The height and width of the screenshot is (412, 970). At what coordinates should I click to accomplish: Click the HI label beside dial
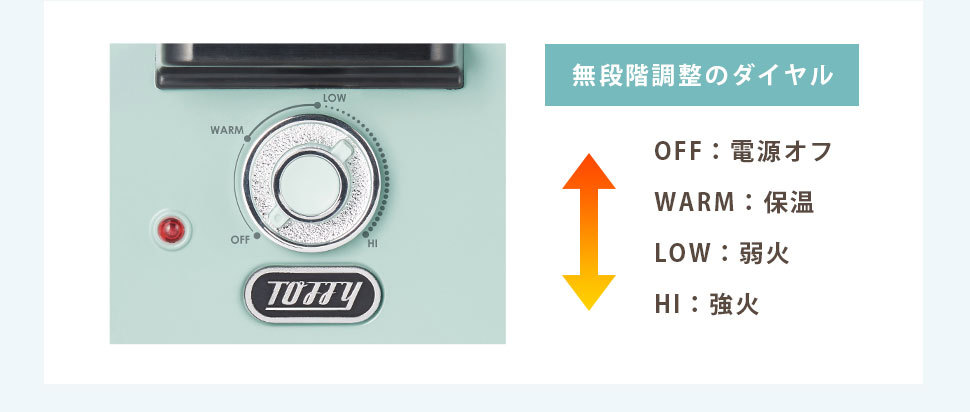(372, 244)
